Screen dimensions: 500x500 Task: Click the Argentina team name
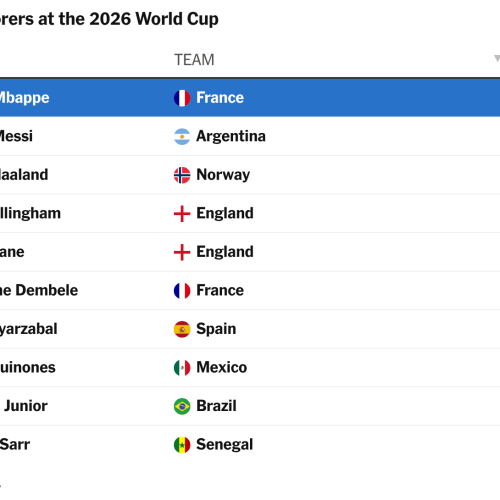point(231,136)
